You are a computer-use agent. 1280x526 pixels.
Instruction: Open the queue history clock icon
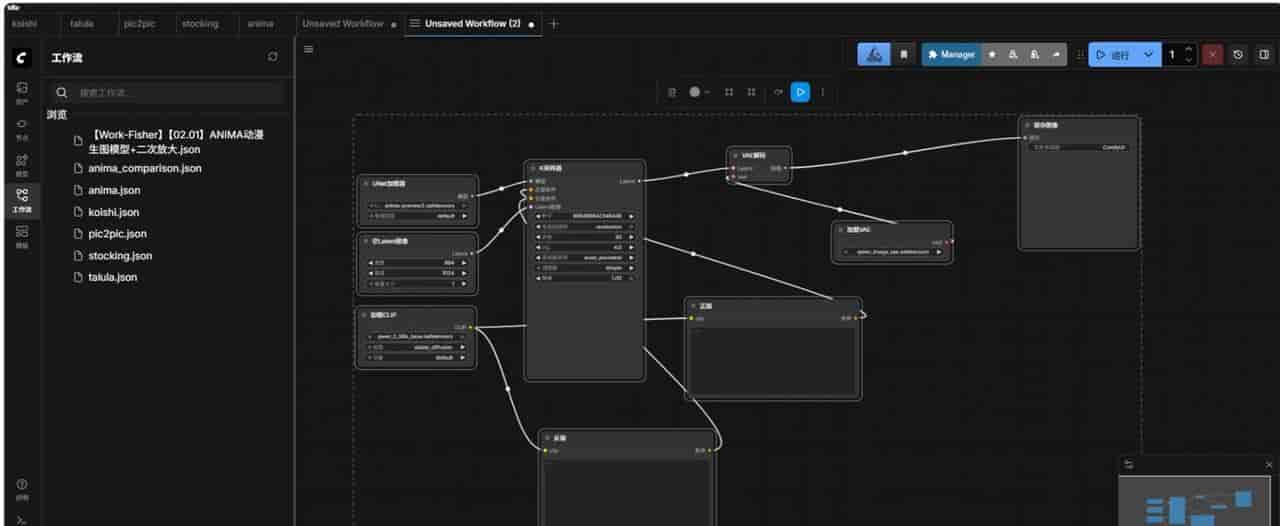click(1239, 55)
